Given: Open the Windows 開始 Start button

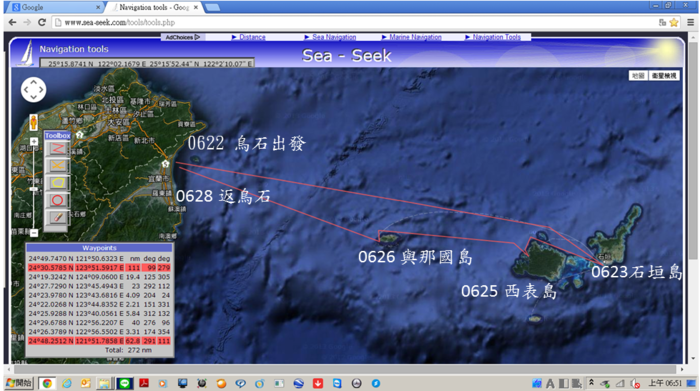Looking at the screenshot, I should coord(19,383).
